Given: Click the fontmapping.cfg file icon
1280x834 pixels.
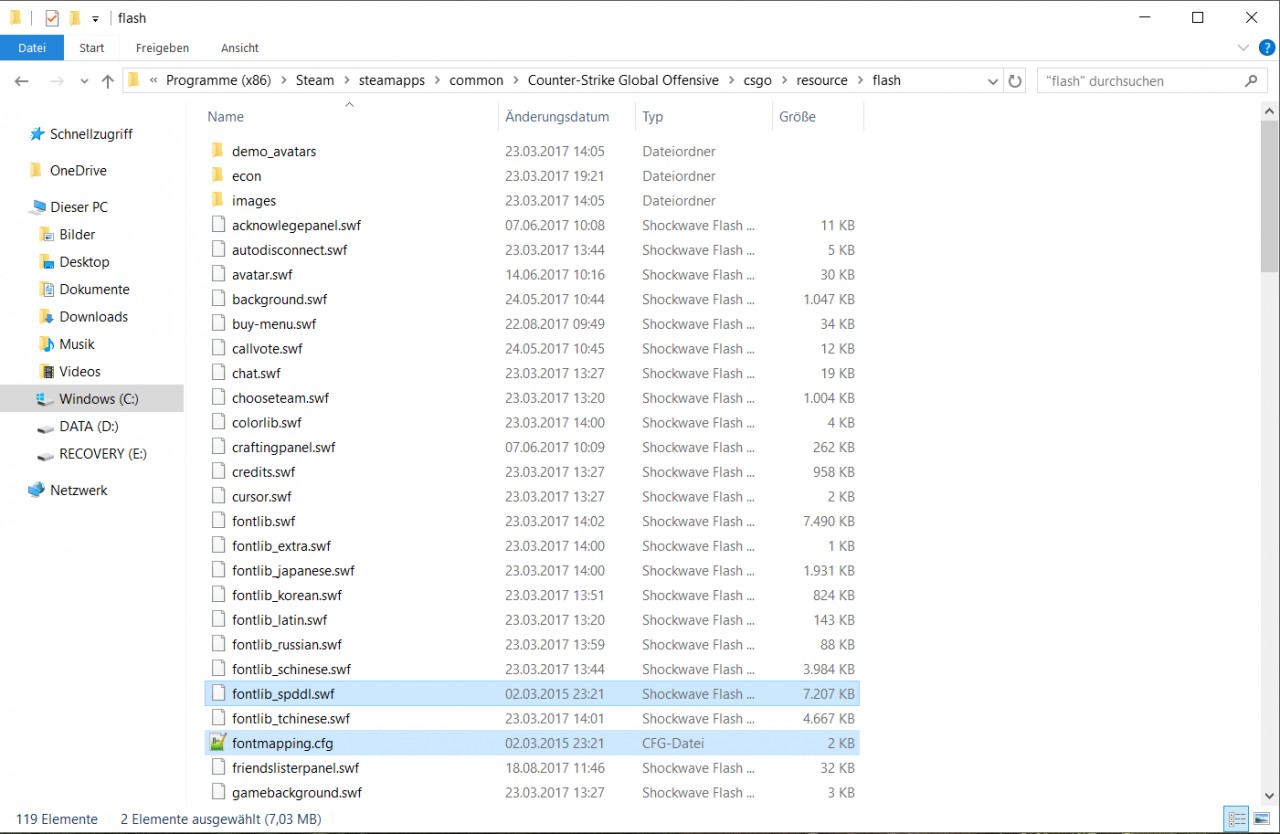Looking at the screenshot, I should click(218, 743).
